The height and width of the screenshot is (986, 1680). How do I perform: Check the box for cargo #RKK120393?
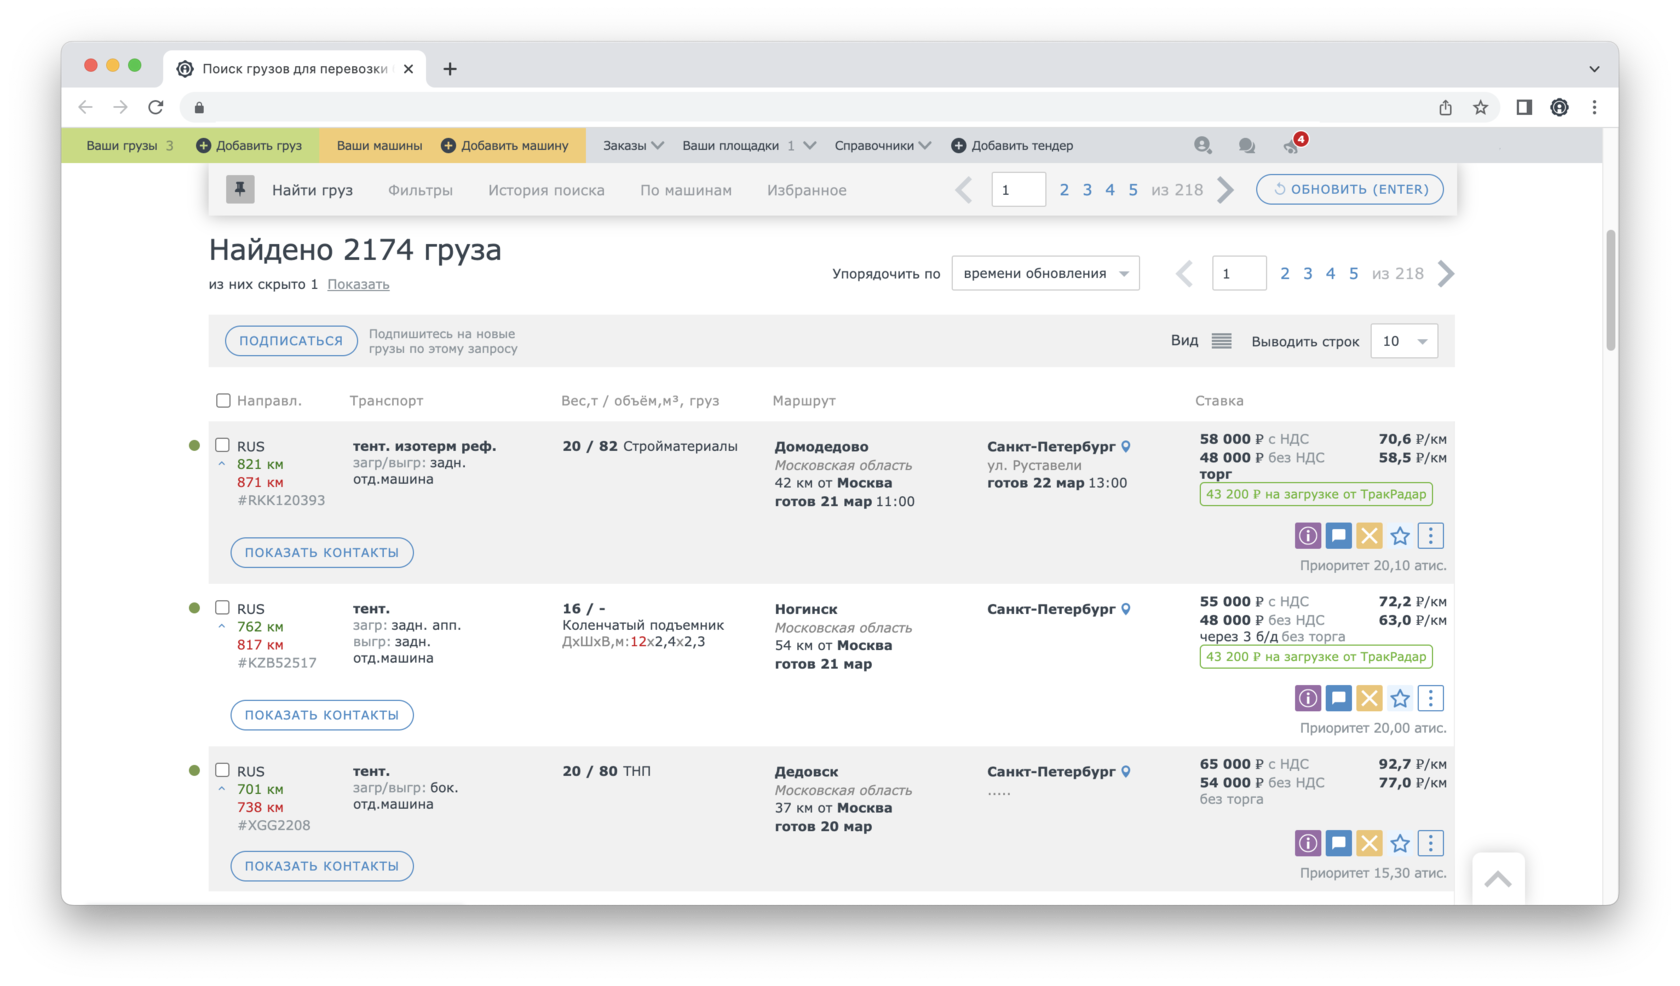click(222, 445)
